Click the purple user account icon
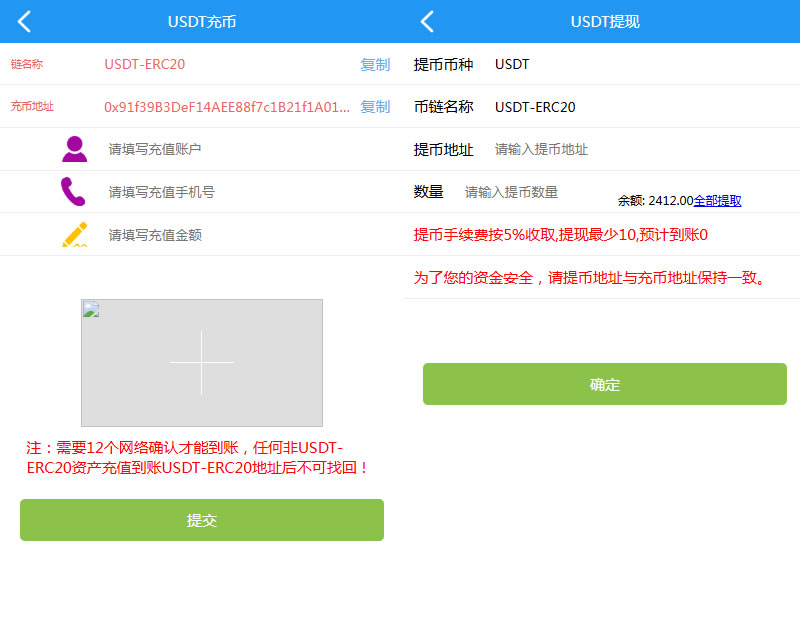The height and width of the screenshot is (643, 800). [74, 149]
